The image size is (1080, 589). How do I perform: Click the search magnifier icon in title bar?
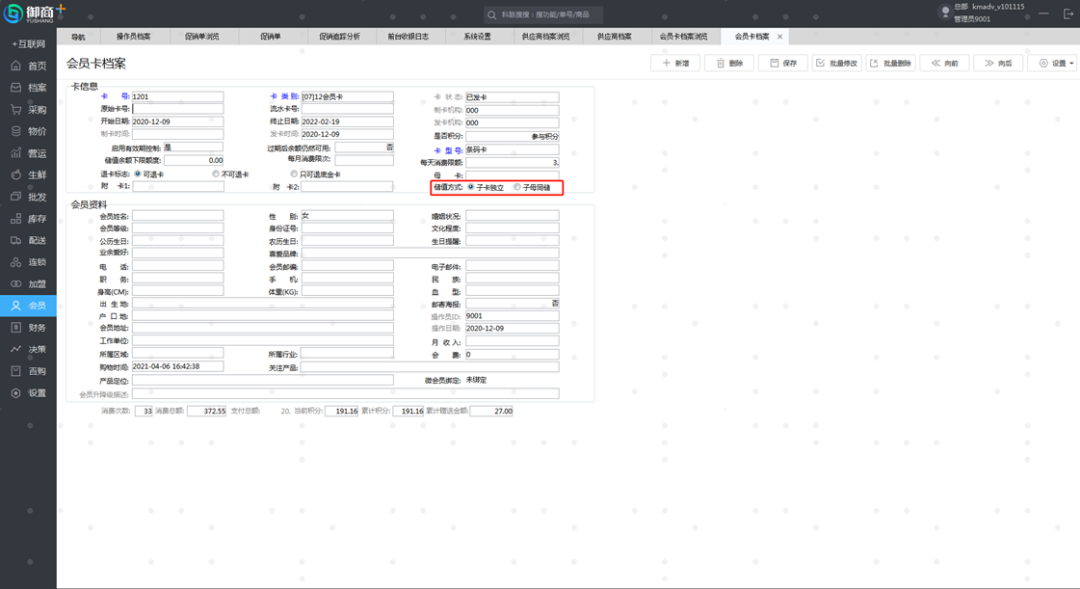(x=492, y=14)
